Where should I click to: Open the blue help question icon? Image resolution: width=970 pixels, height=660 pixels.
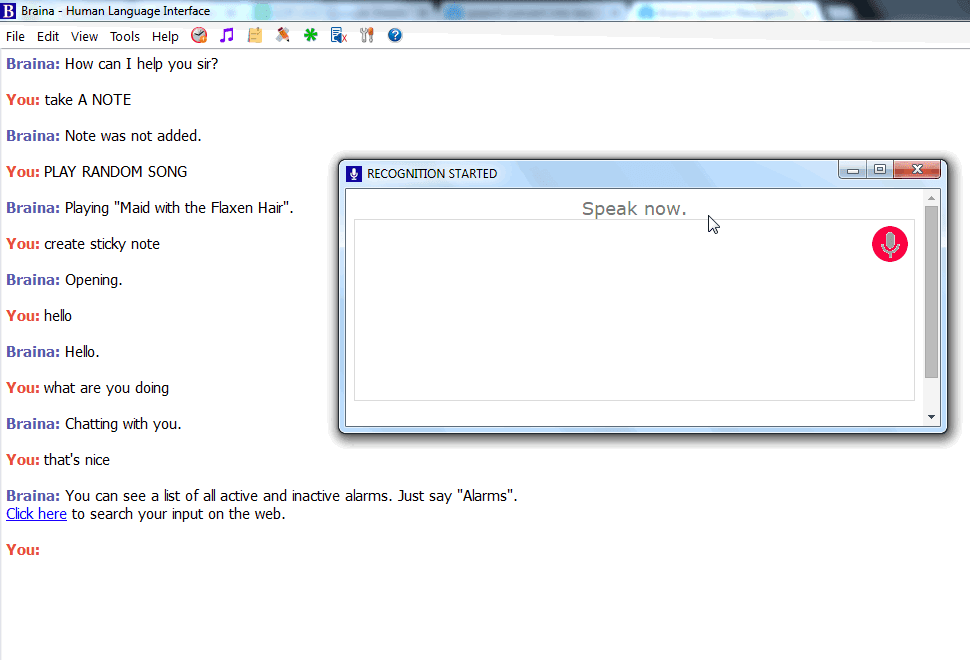[x=395, y=34]
